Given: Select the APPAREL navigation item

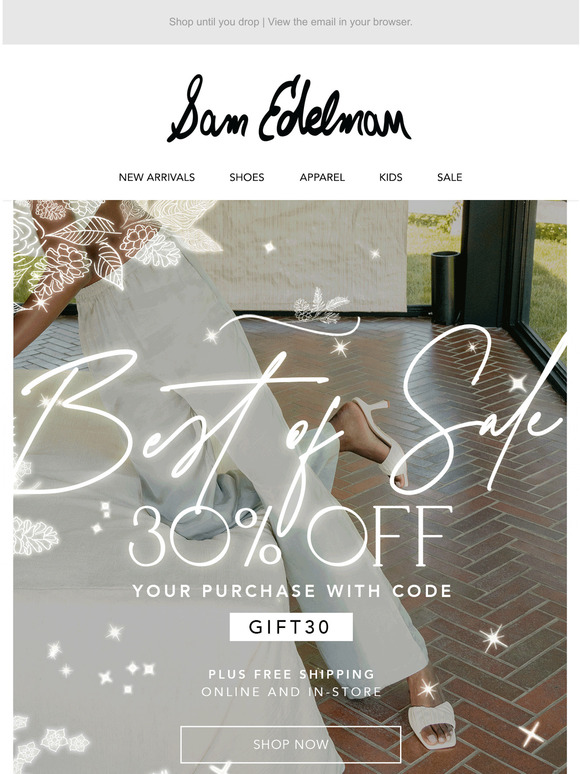Looking at the screenshot, I should coord(322,177).
